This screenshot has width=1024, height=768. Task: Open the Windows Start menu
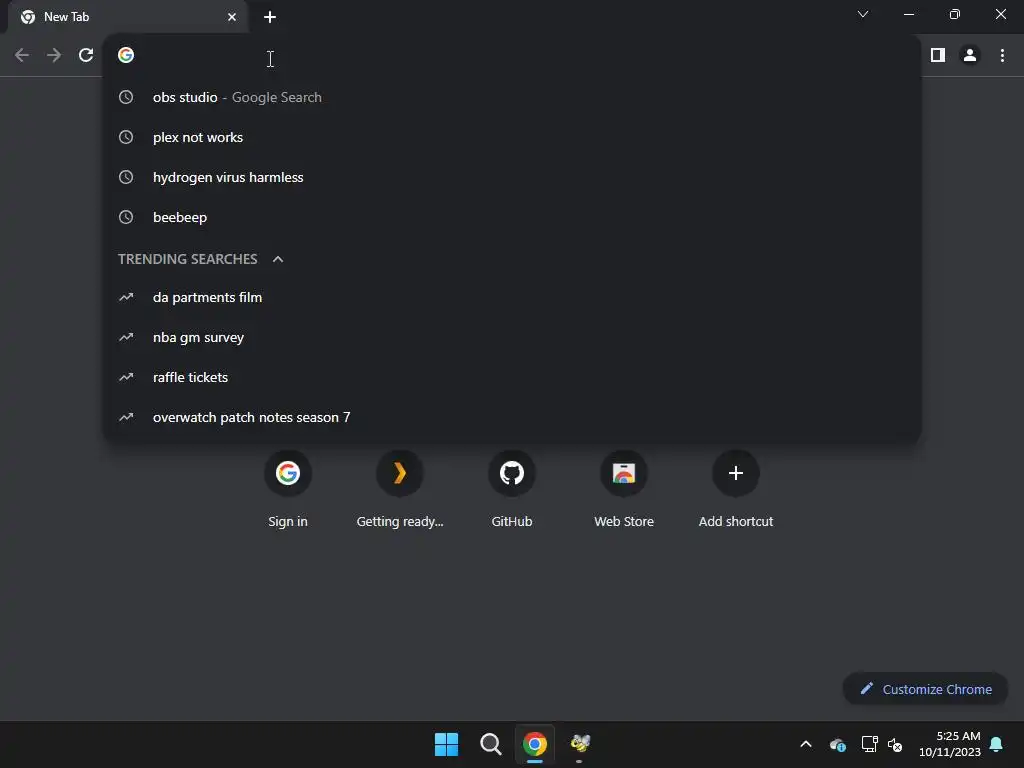(x=447, y=744)
